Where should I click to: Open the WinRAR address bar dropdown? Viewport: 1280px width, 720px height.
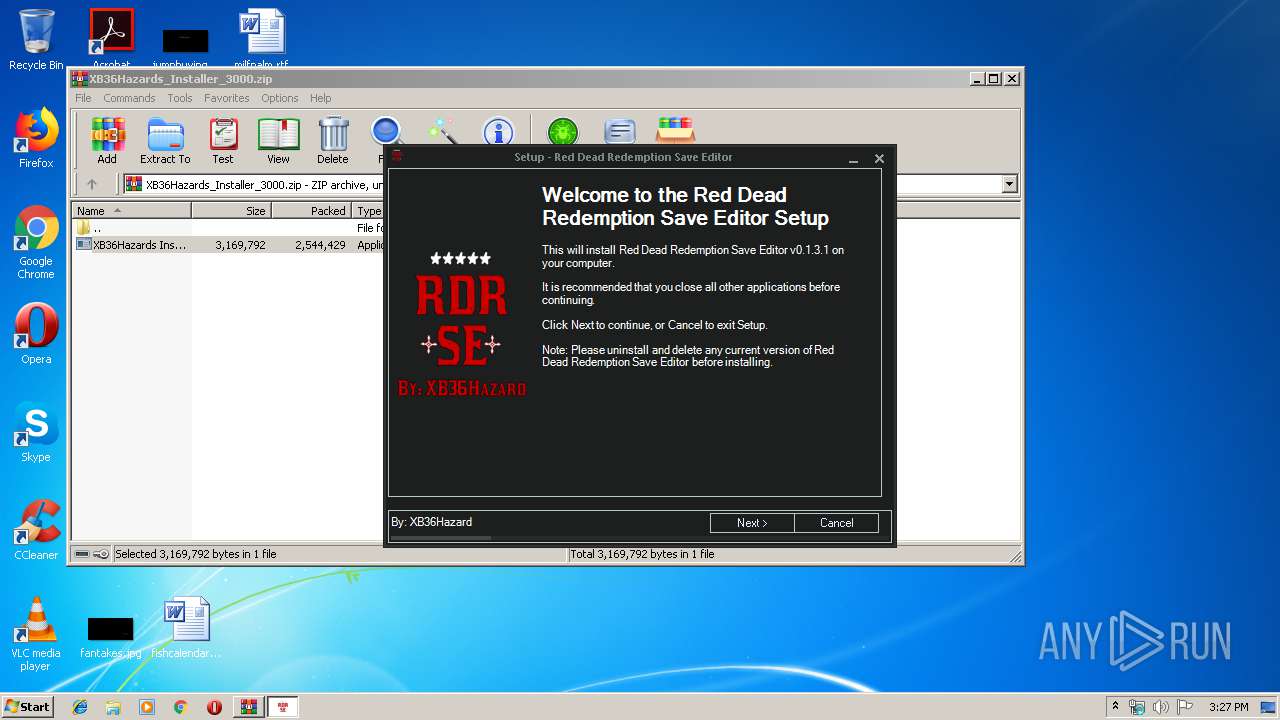[1009, 184]
